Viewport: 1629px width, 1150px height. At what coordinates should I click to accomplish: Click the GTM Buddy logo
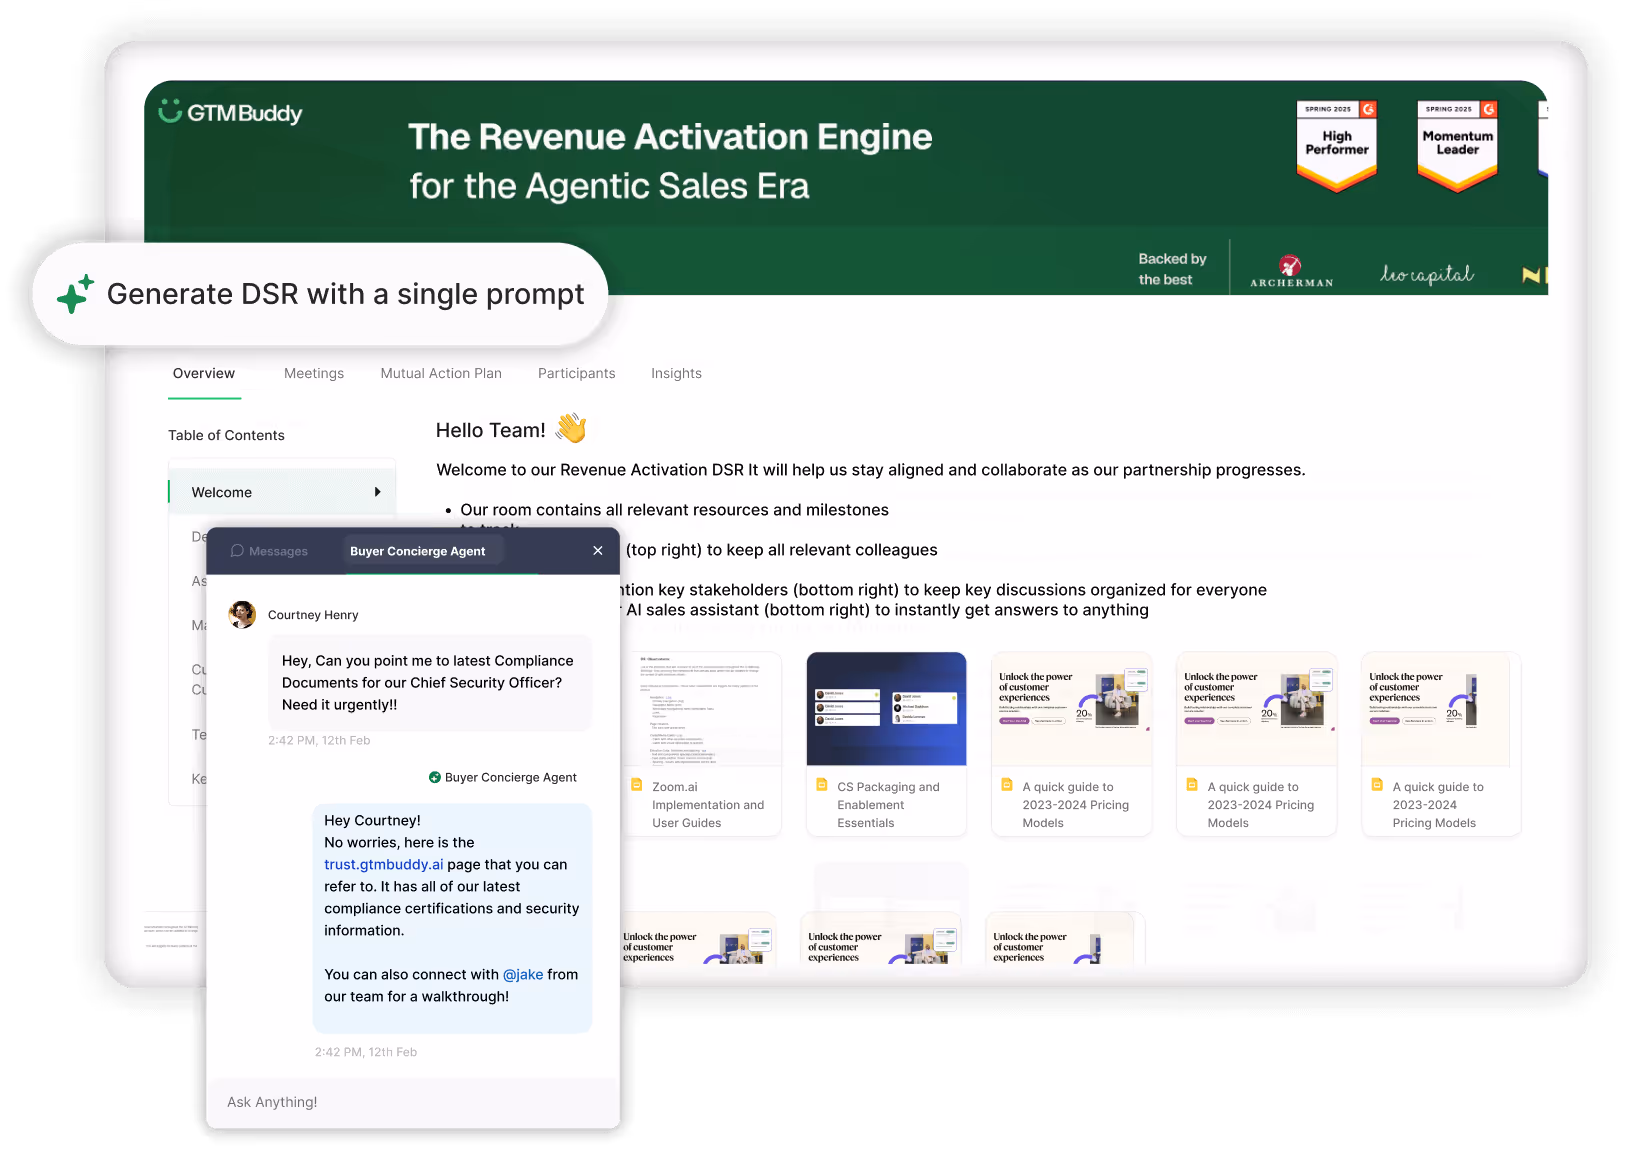(x=230, y=112)
